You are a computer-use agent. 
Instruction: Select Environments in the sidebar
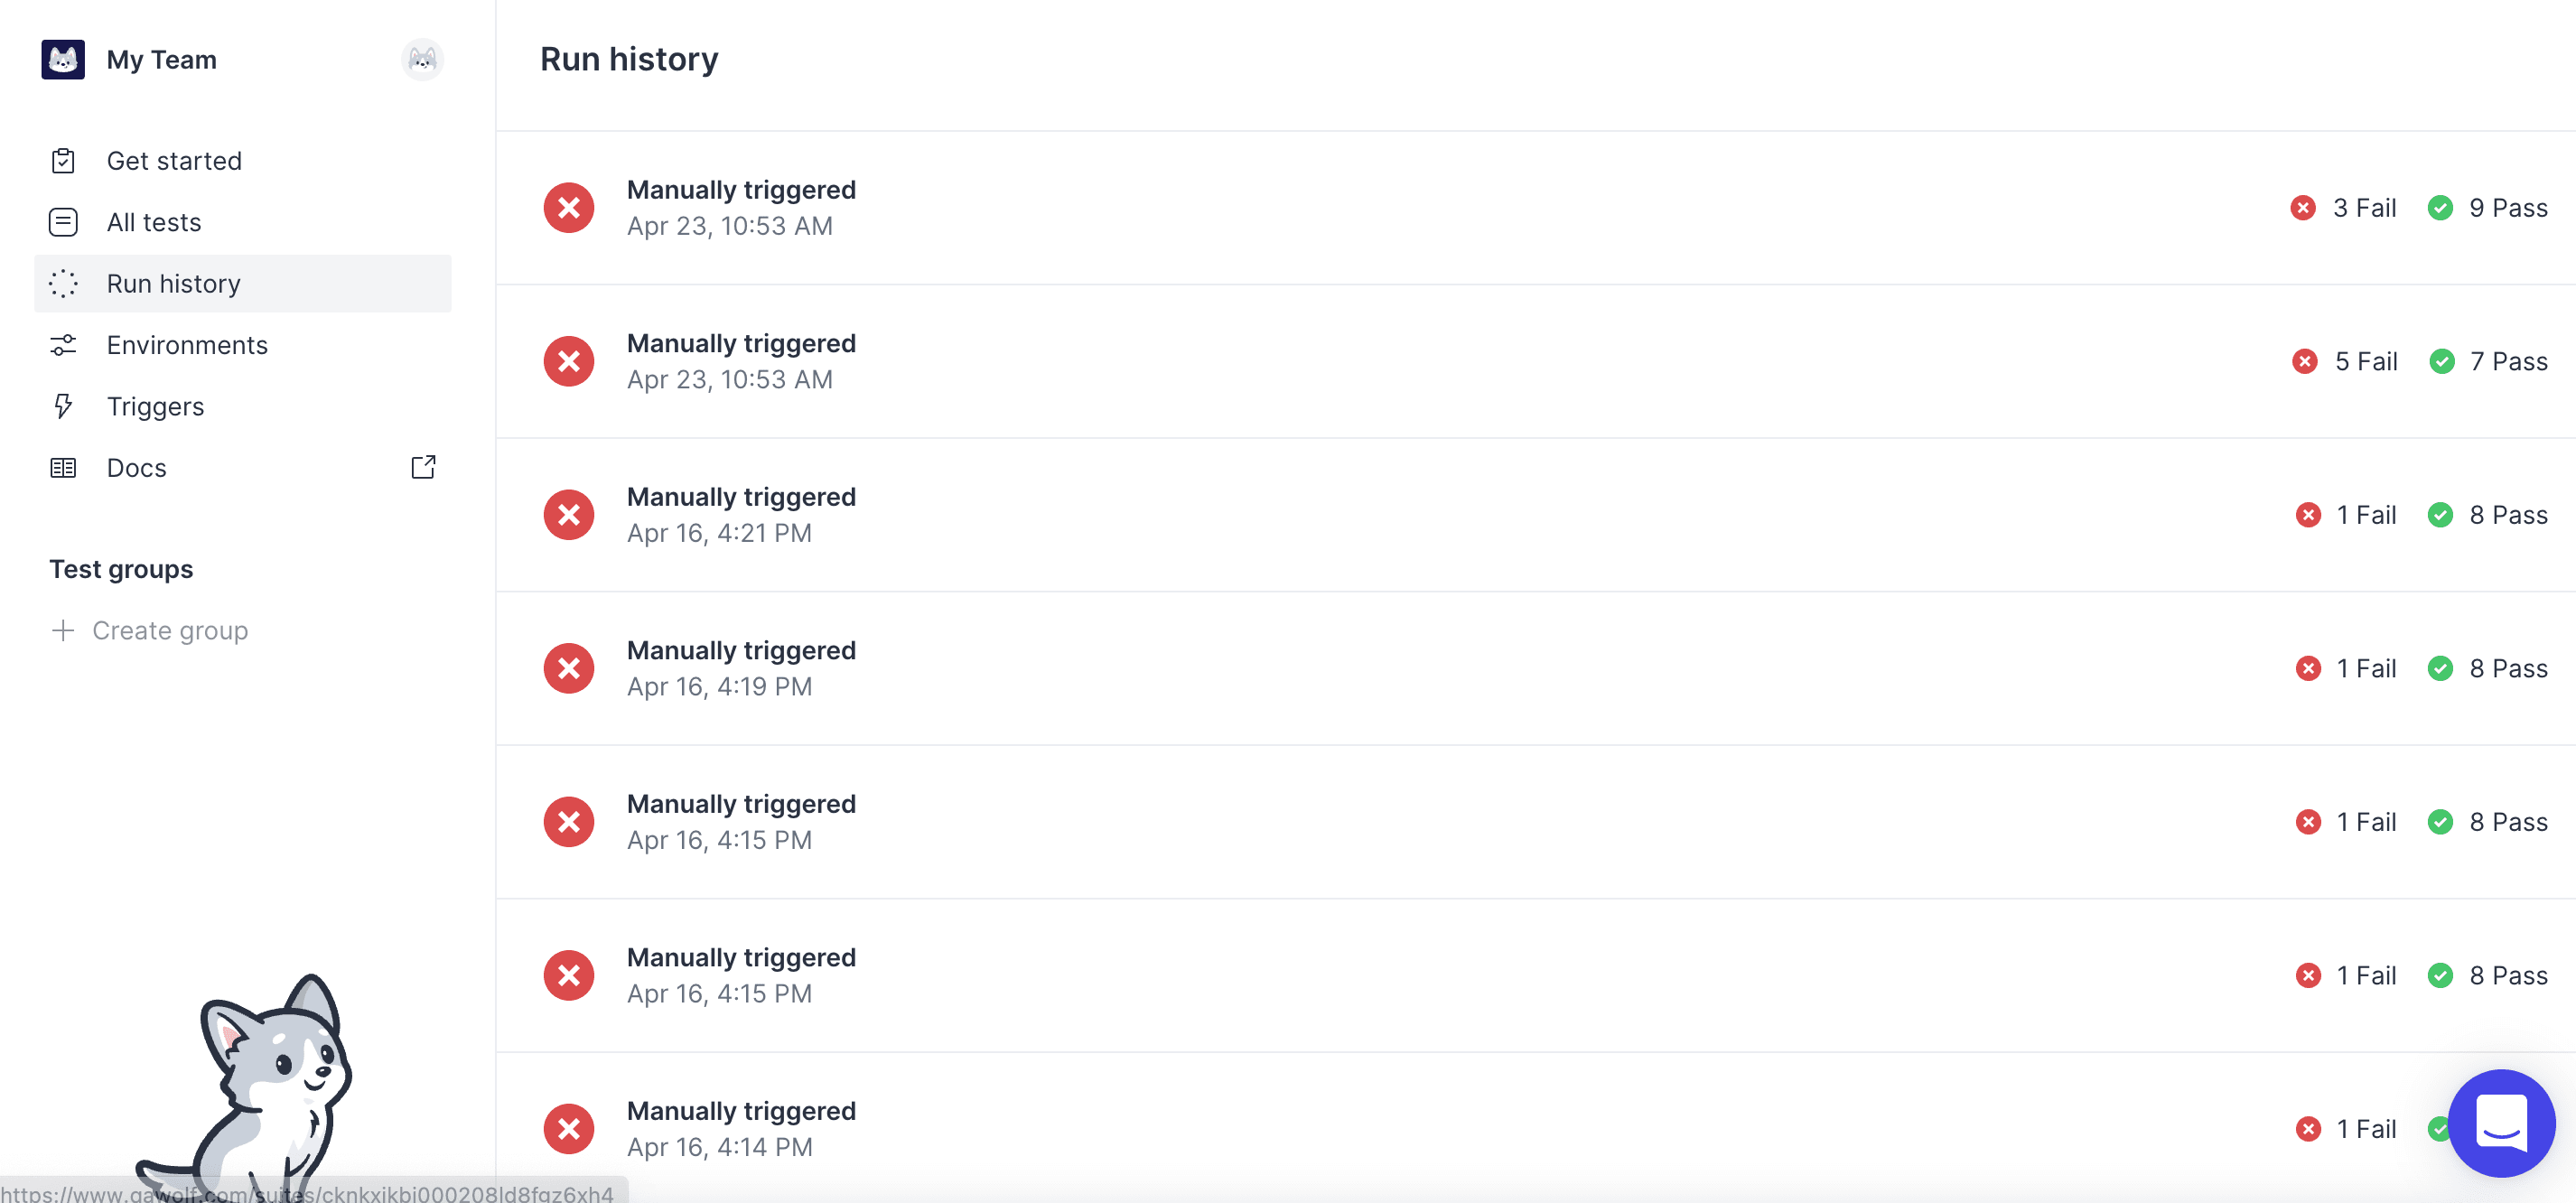click(187, 345)
